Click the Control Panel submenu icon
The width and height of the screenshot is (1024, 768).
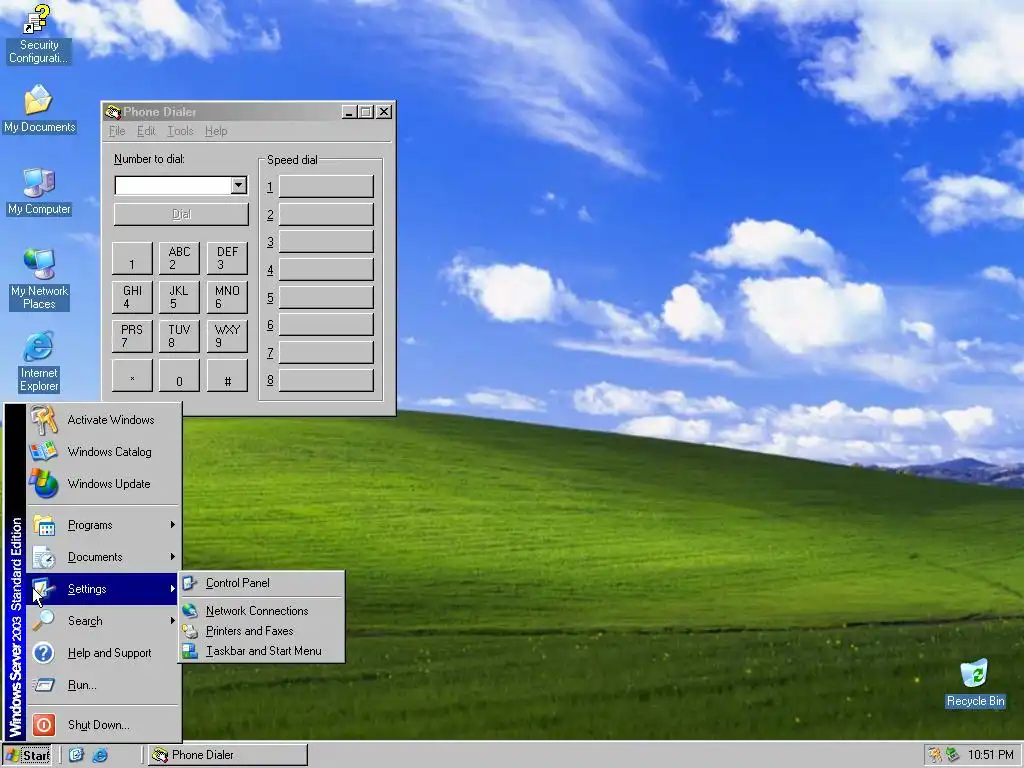click(x=190, y=583)
